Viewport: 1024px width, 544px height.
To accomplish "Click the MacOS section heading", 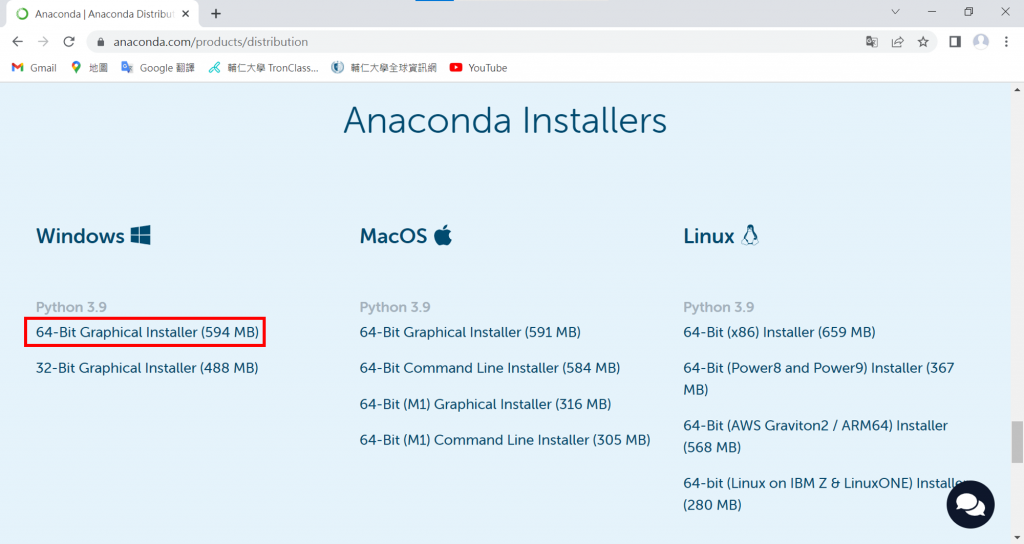I will pos(393,236).
